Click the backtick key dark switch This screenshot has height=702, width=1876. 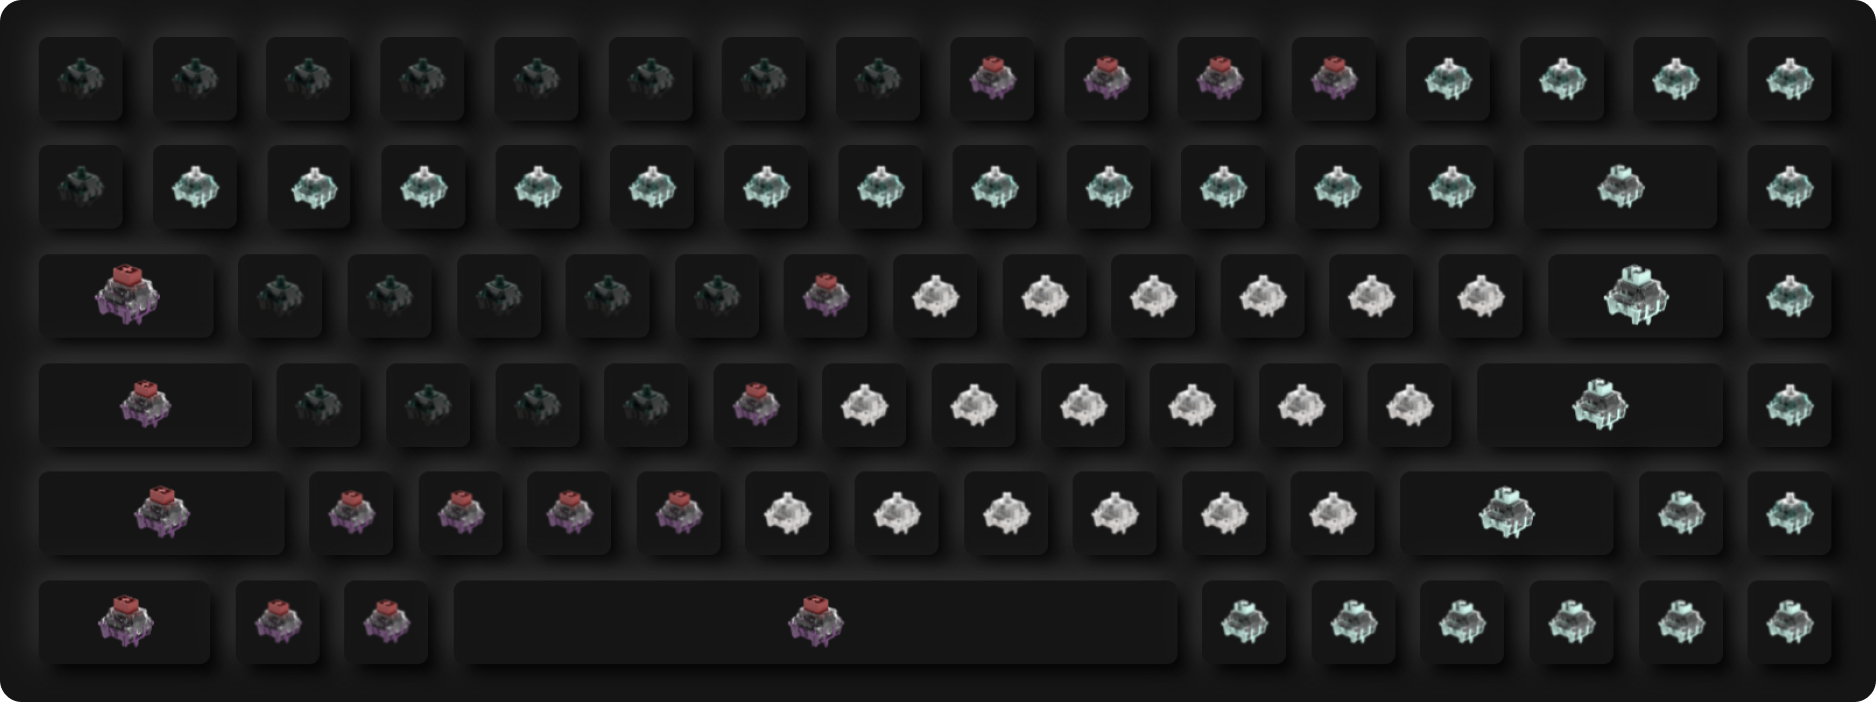tap(81, 187)
